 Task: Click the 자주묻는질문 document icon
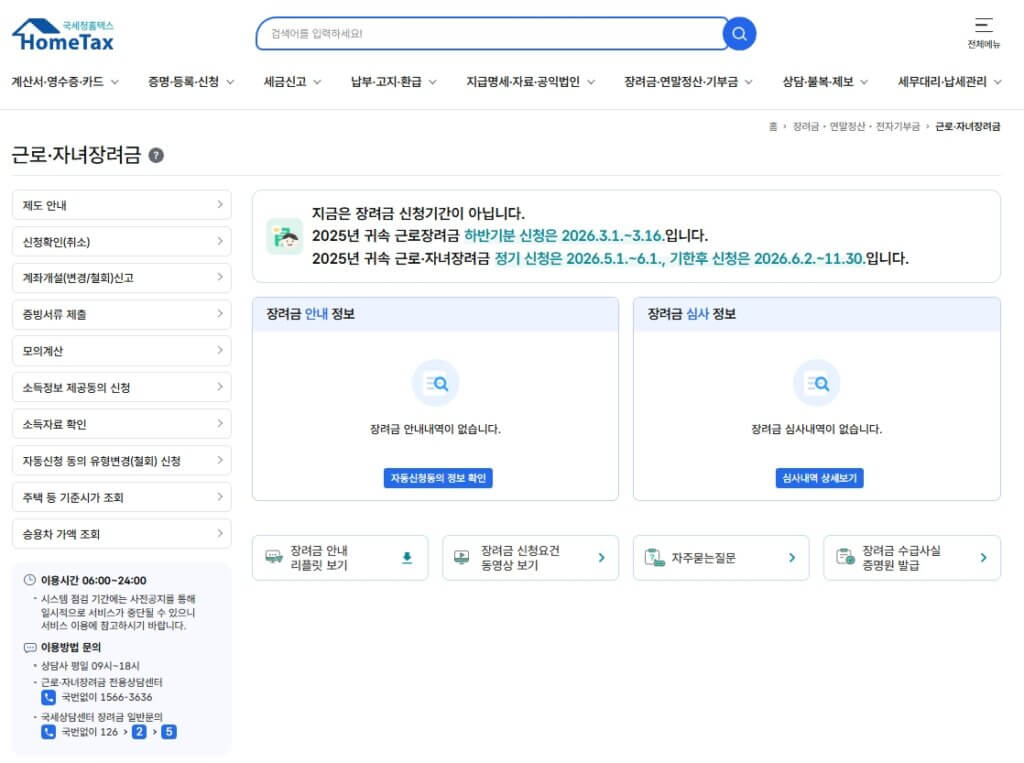pos(653,558)
